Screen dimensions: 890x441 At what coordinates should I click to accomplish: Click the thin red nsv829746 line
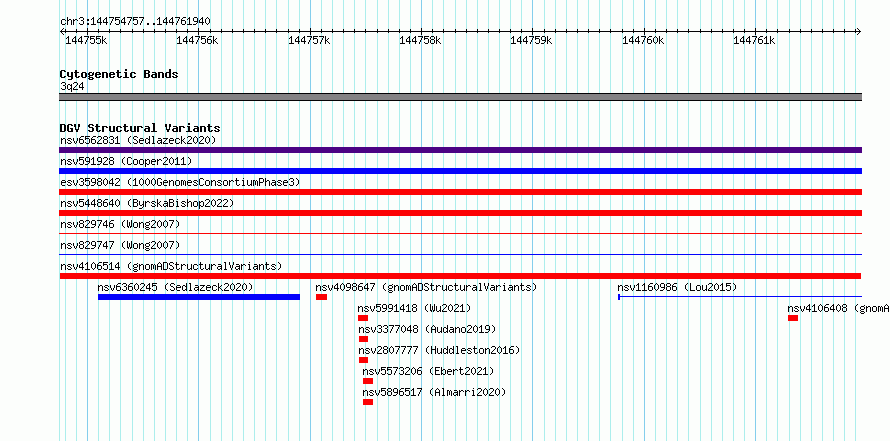click(x=460, y=233)
